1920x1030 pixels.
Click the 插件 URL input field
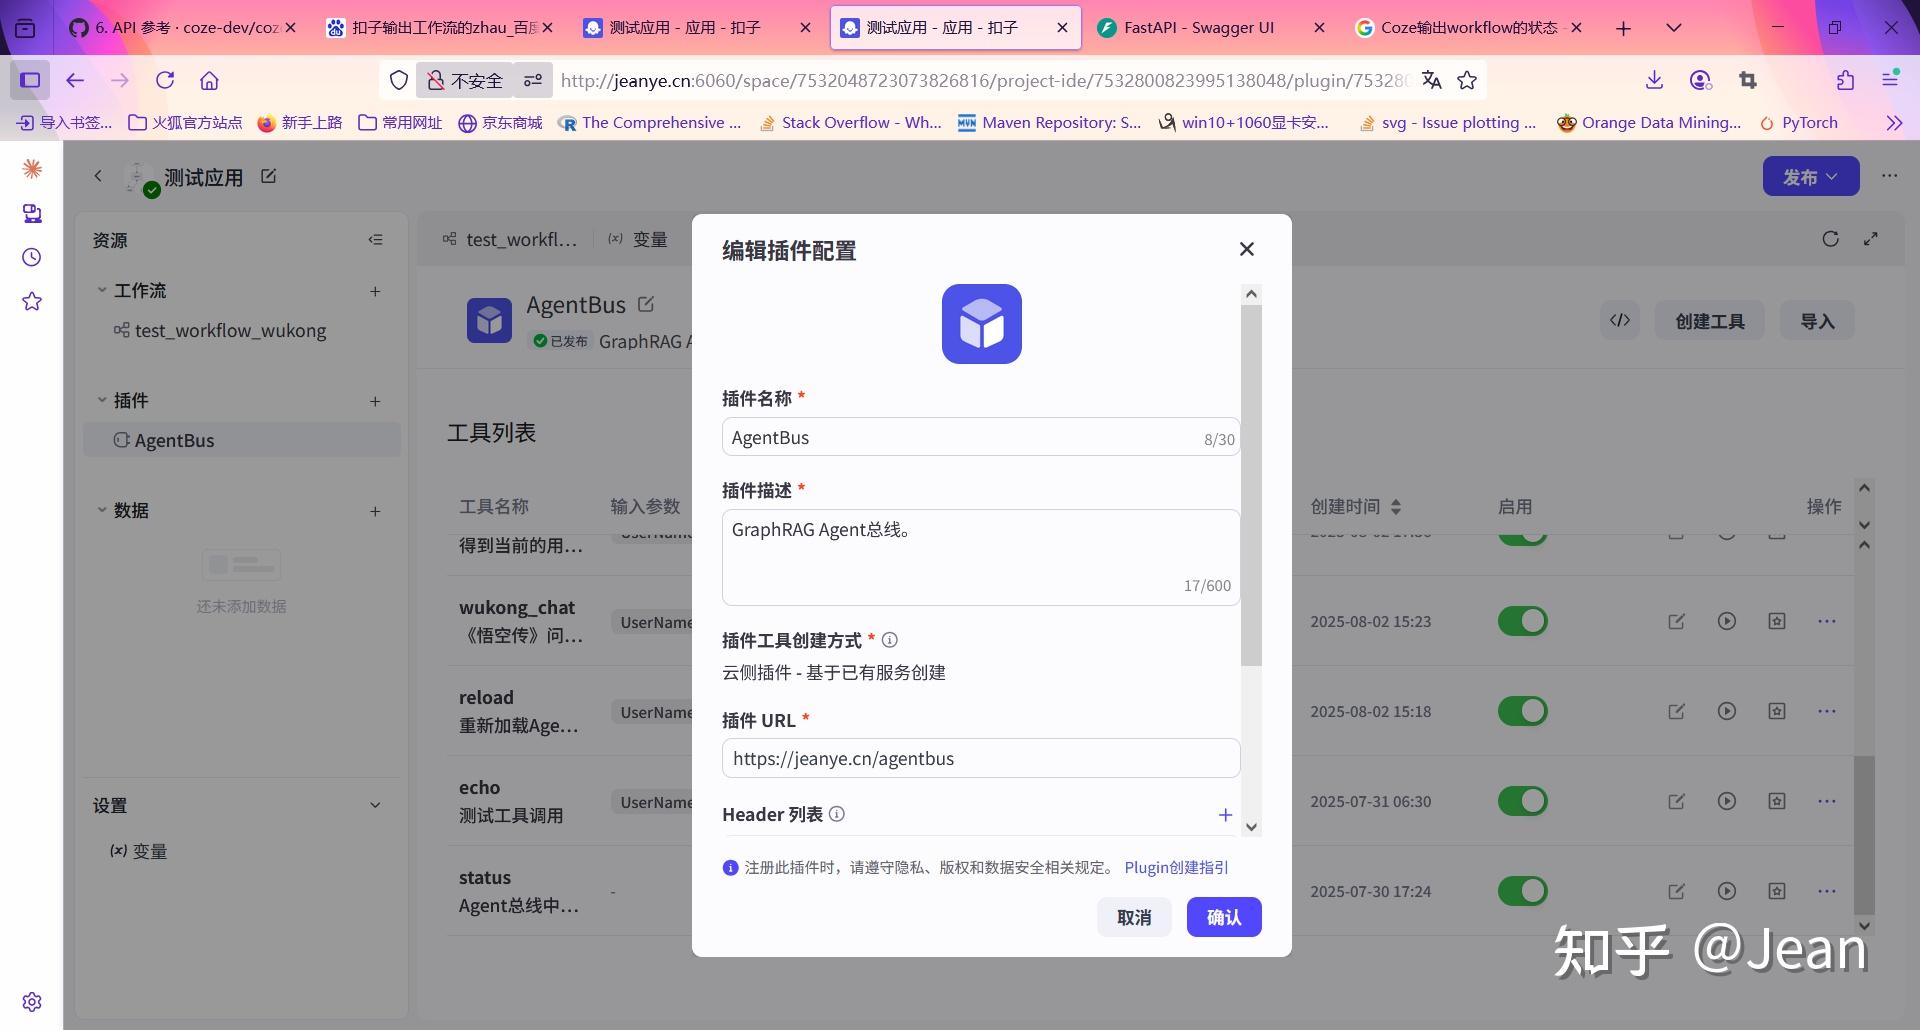click(x=979, y=758)
